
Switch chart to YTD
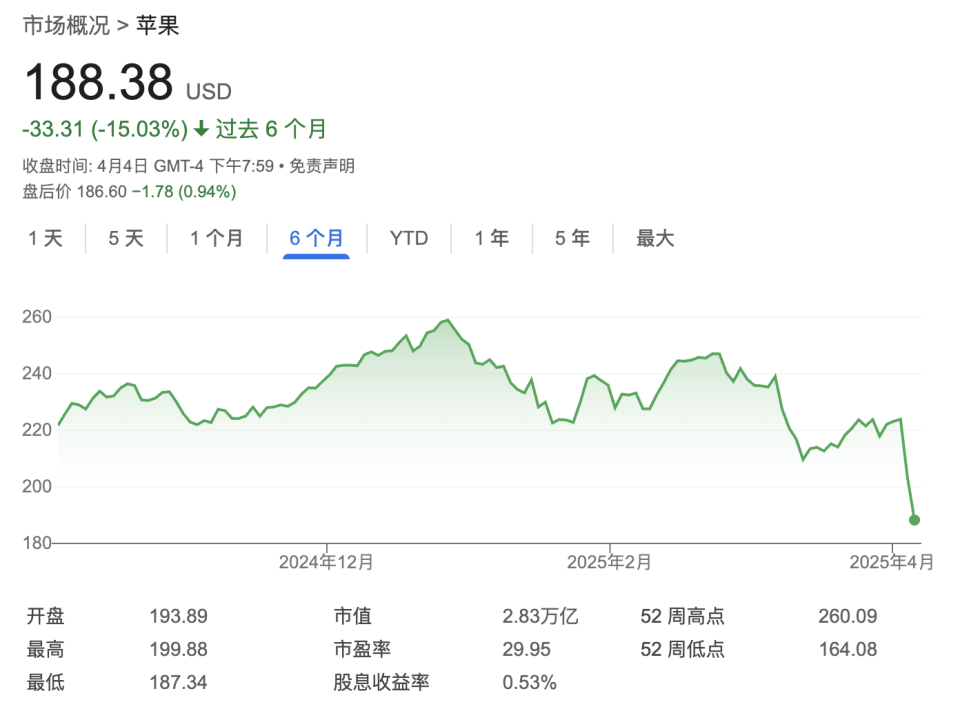[x=408, y=238]
